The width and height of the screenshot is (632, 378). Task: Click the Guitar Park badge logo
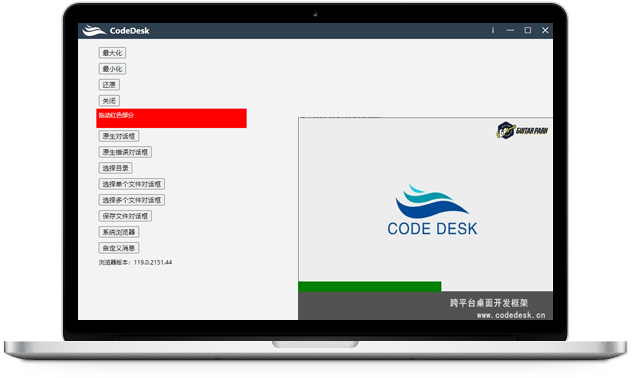[522, 130]
